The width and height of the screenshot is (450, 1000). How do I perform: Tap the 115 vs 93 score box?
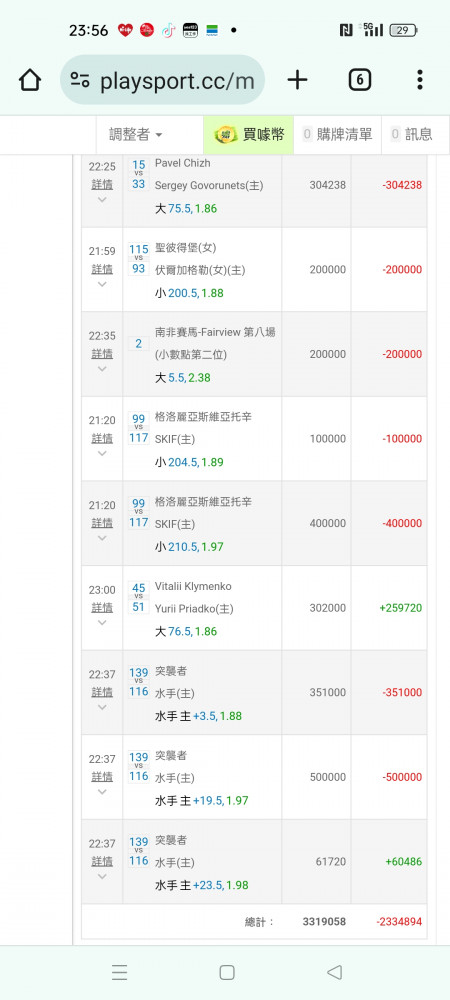point(138,259)
